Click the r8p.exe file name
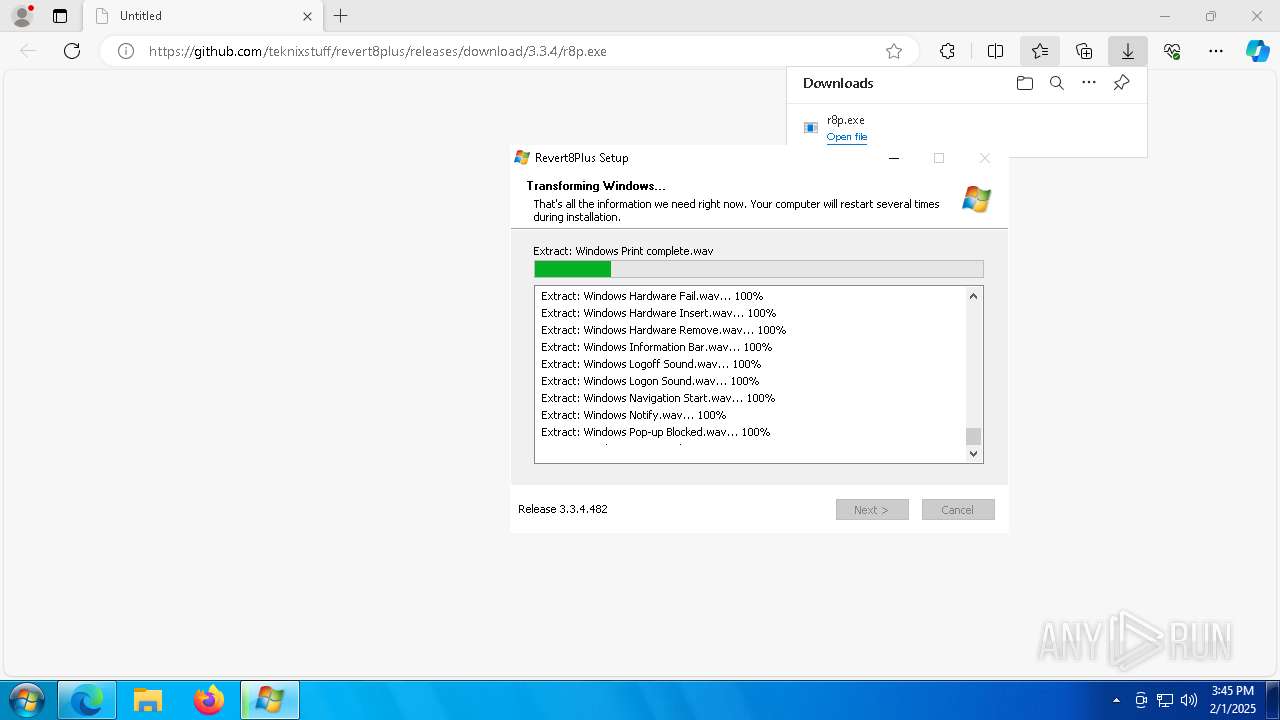The width and height of the screenshot is (1280, 720). click(x=846, y=120)
